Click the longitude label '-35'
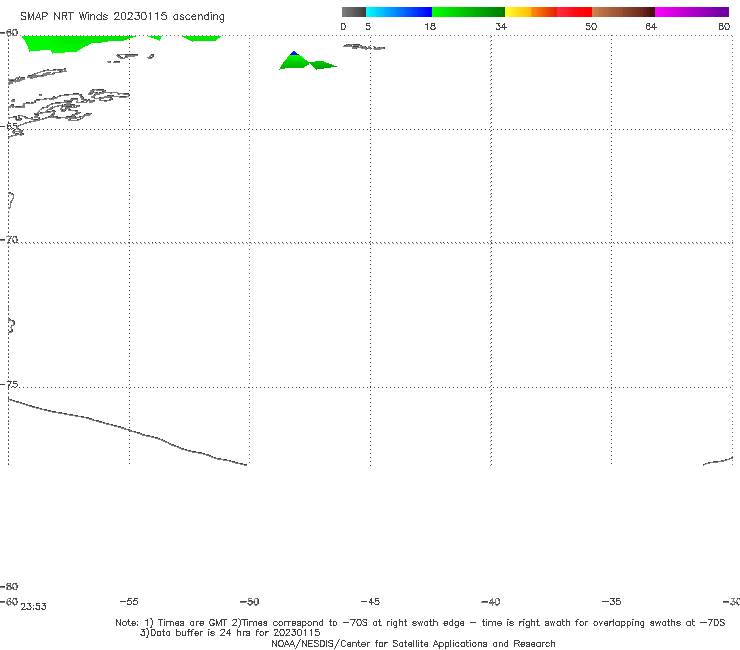This screenshot has height=650, width=740. click(x=611, y=601)
